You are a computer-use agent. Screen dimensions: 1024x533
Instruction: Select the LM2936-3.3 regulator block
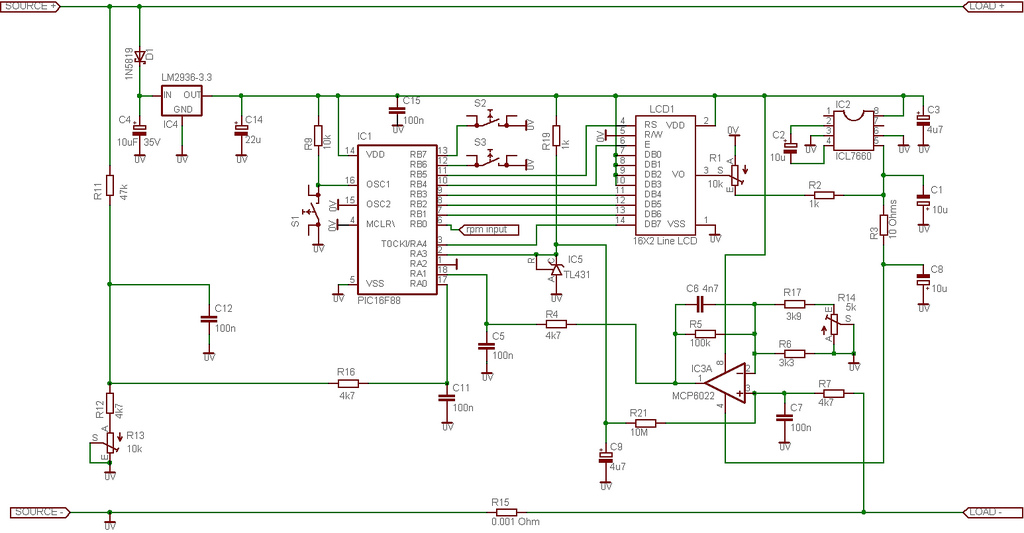[182, 101]
